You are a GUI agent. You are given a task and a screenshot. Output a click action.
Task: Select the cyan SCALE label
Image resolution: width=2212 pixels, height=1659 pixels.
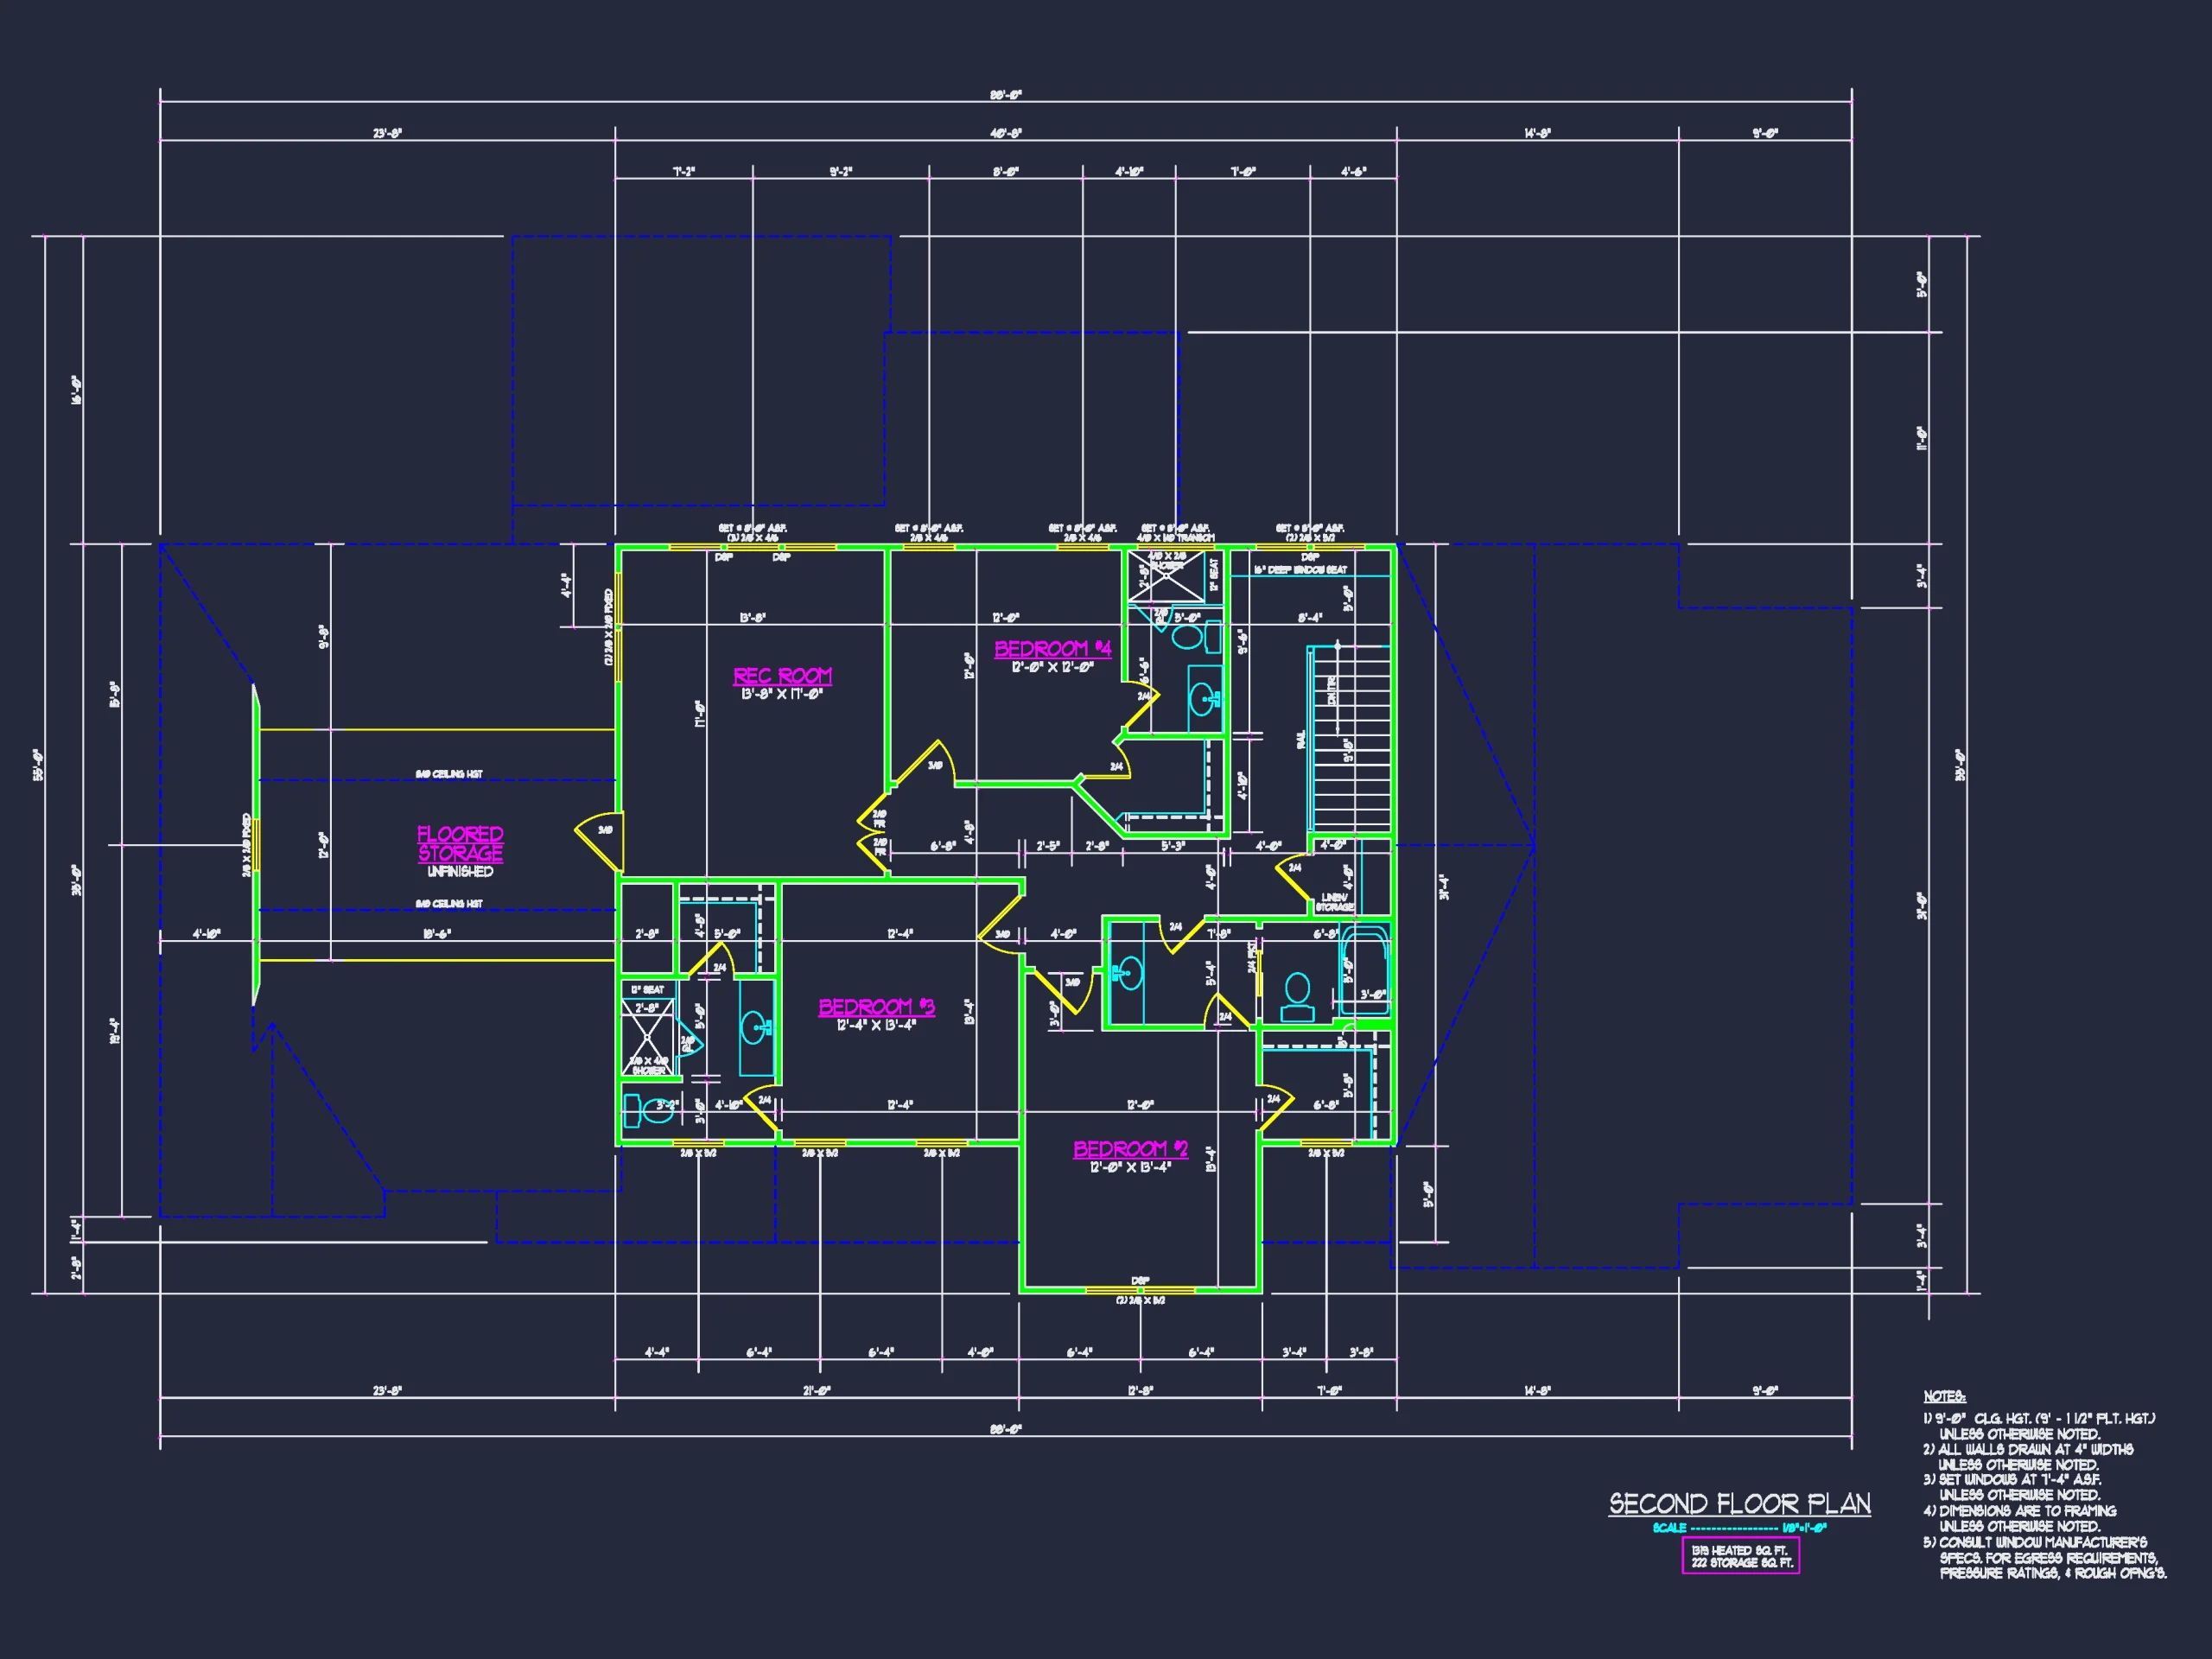coord(1669,1528)
